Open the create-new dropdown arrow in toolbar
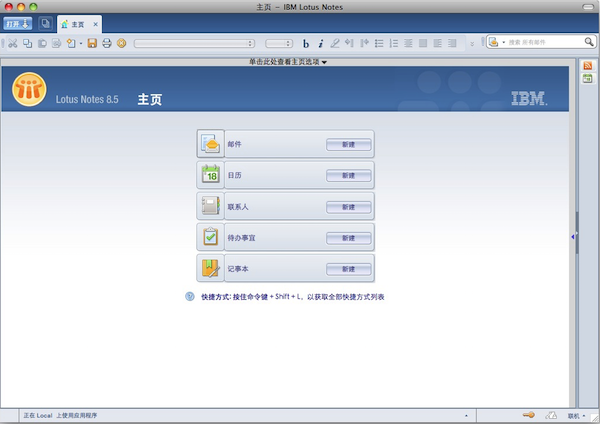 (x=81, y=44)
